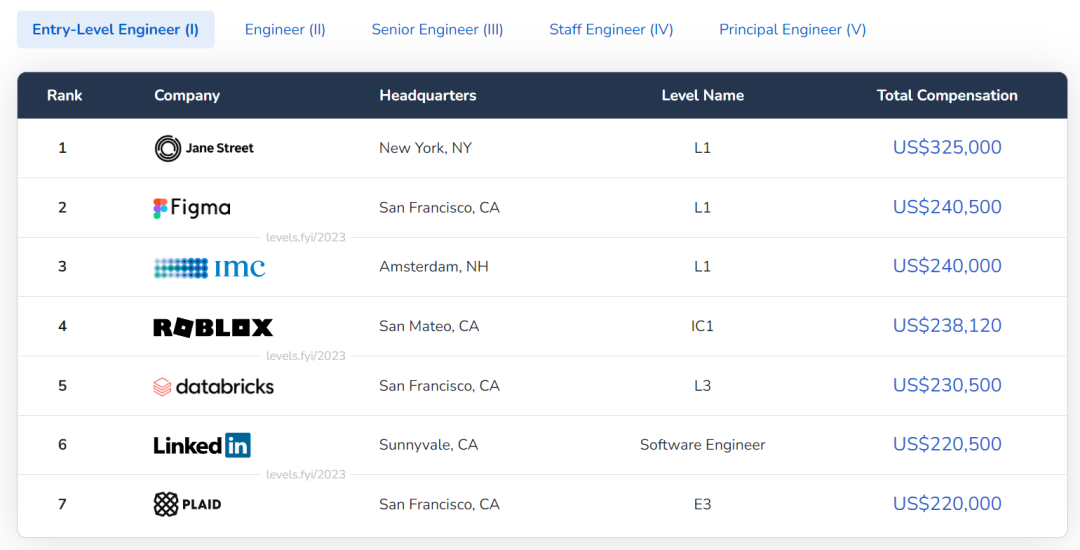Image resolution: width=1080 pixels, height=550 pixels.
Task: Click the Databricks logo
Action: point(213,386)
